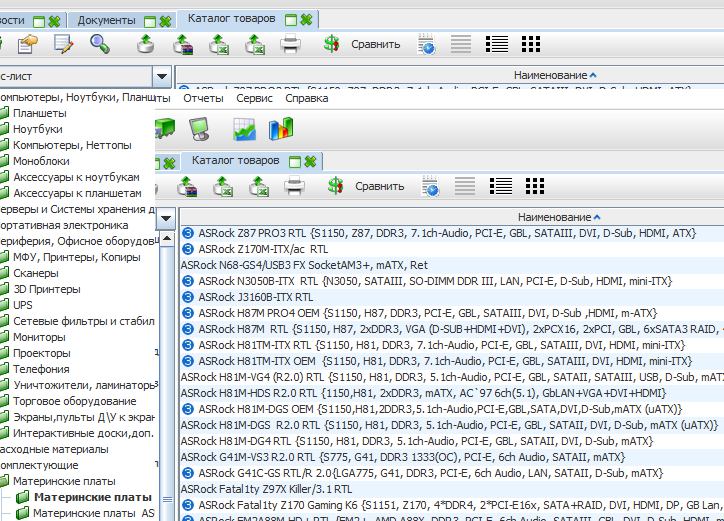Click the plain disk export icon in upper toolbar
The height and width of the screenshot is (521, 724).
point(146,44)
